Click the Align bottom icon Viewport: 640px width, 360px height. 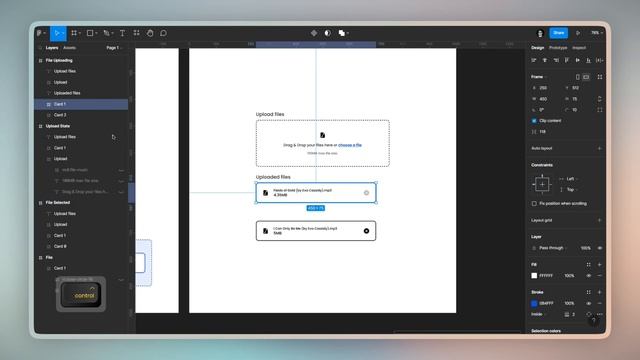point(588,60)
